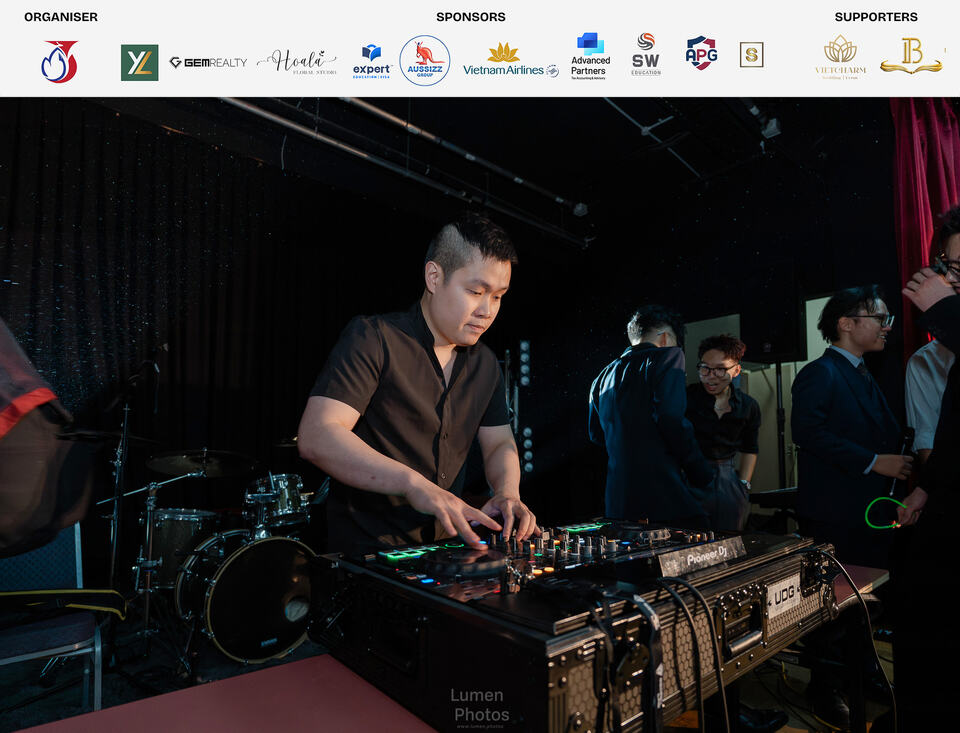Screen dimensions: 960x733
Task: Open the Expert Education Visa logo
Action: point(372,61)
